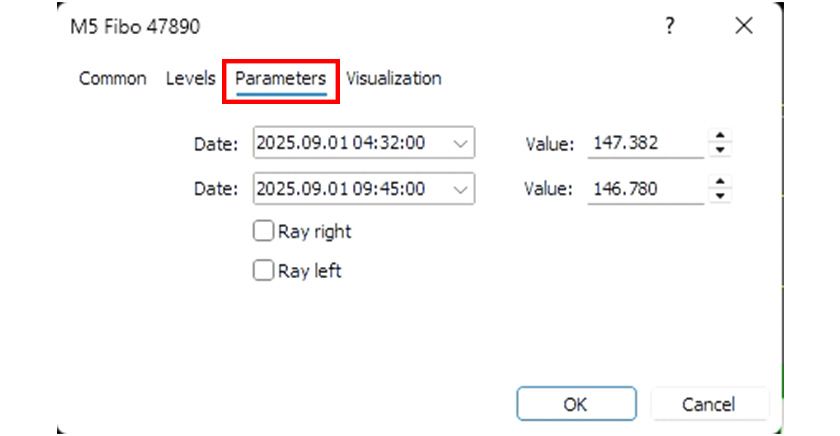The width and height of the screenshot is (840, 436).
Task: Switch to the Common tab
Action: (112, 78)
